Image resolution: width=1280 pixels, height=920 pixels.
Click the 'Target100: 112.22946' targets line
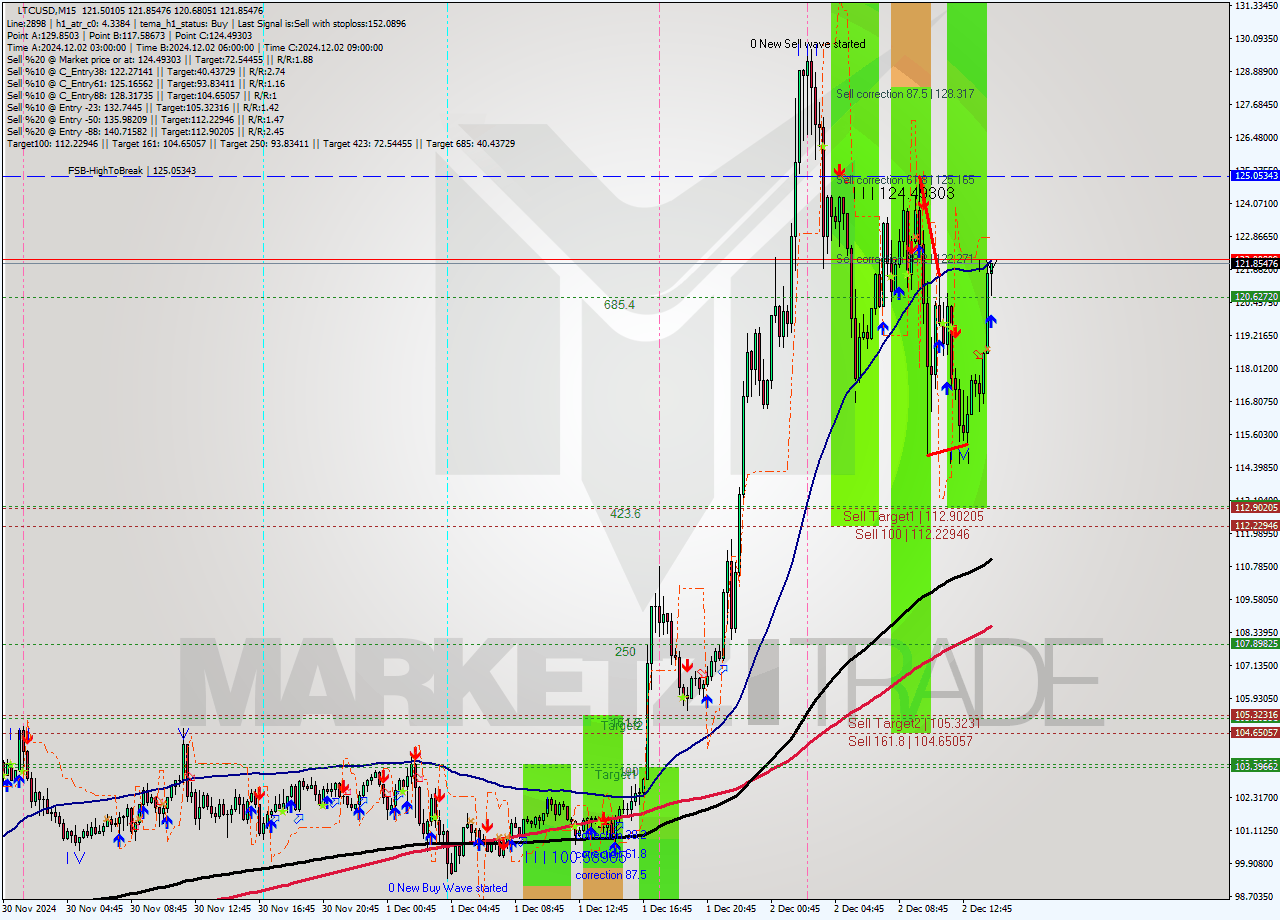click(260, 143)
